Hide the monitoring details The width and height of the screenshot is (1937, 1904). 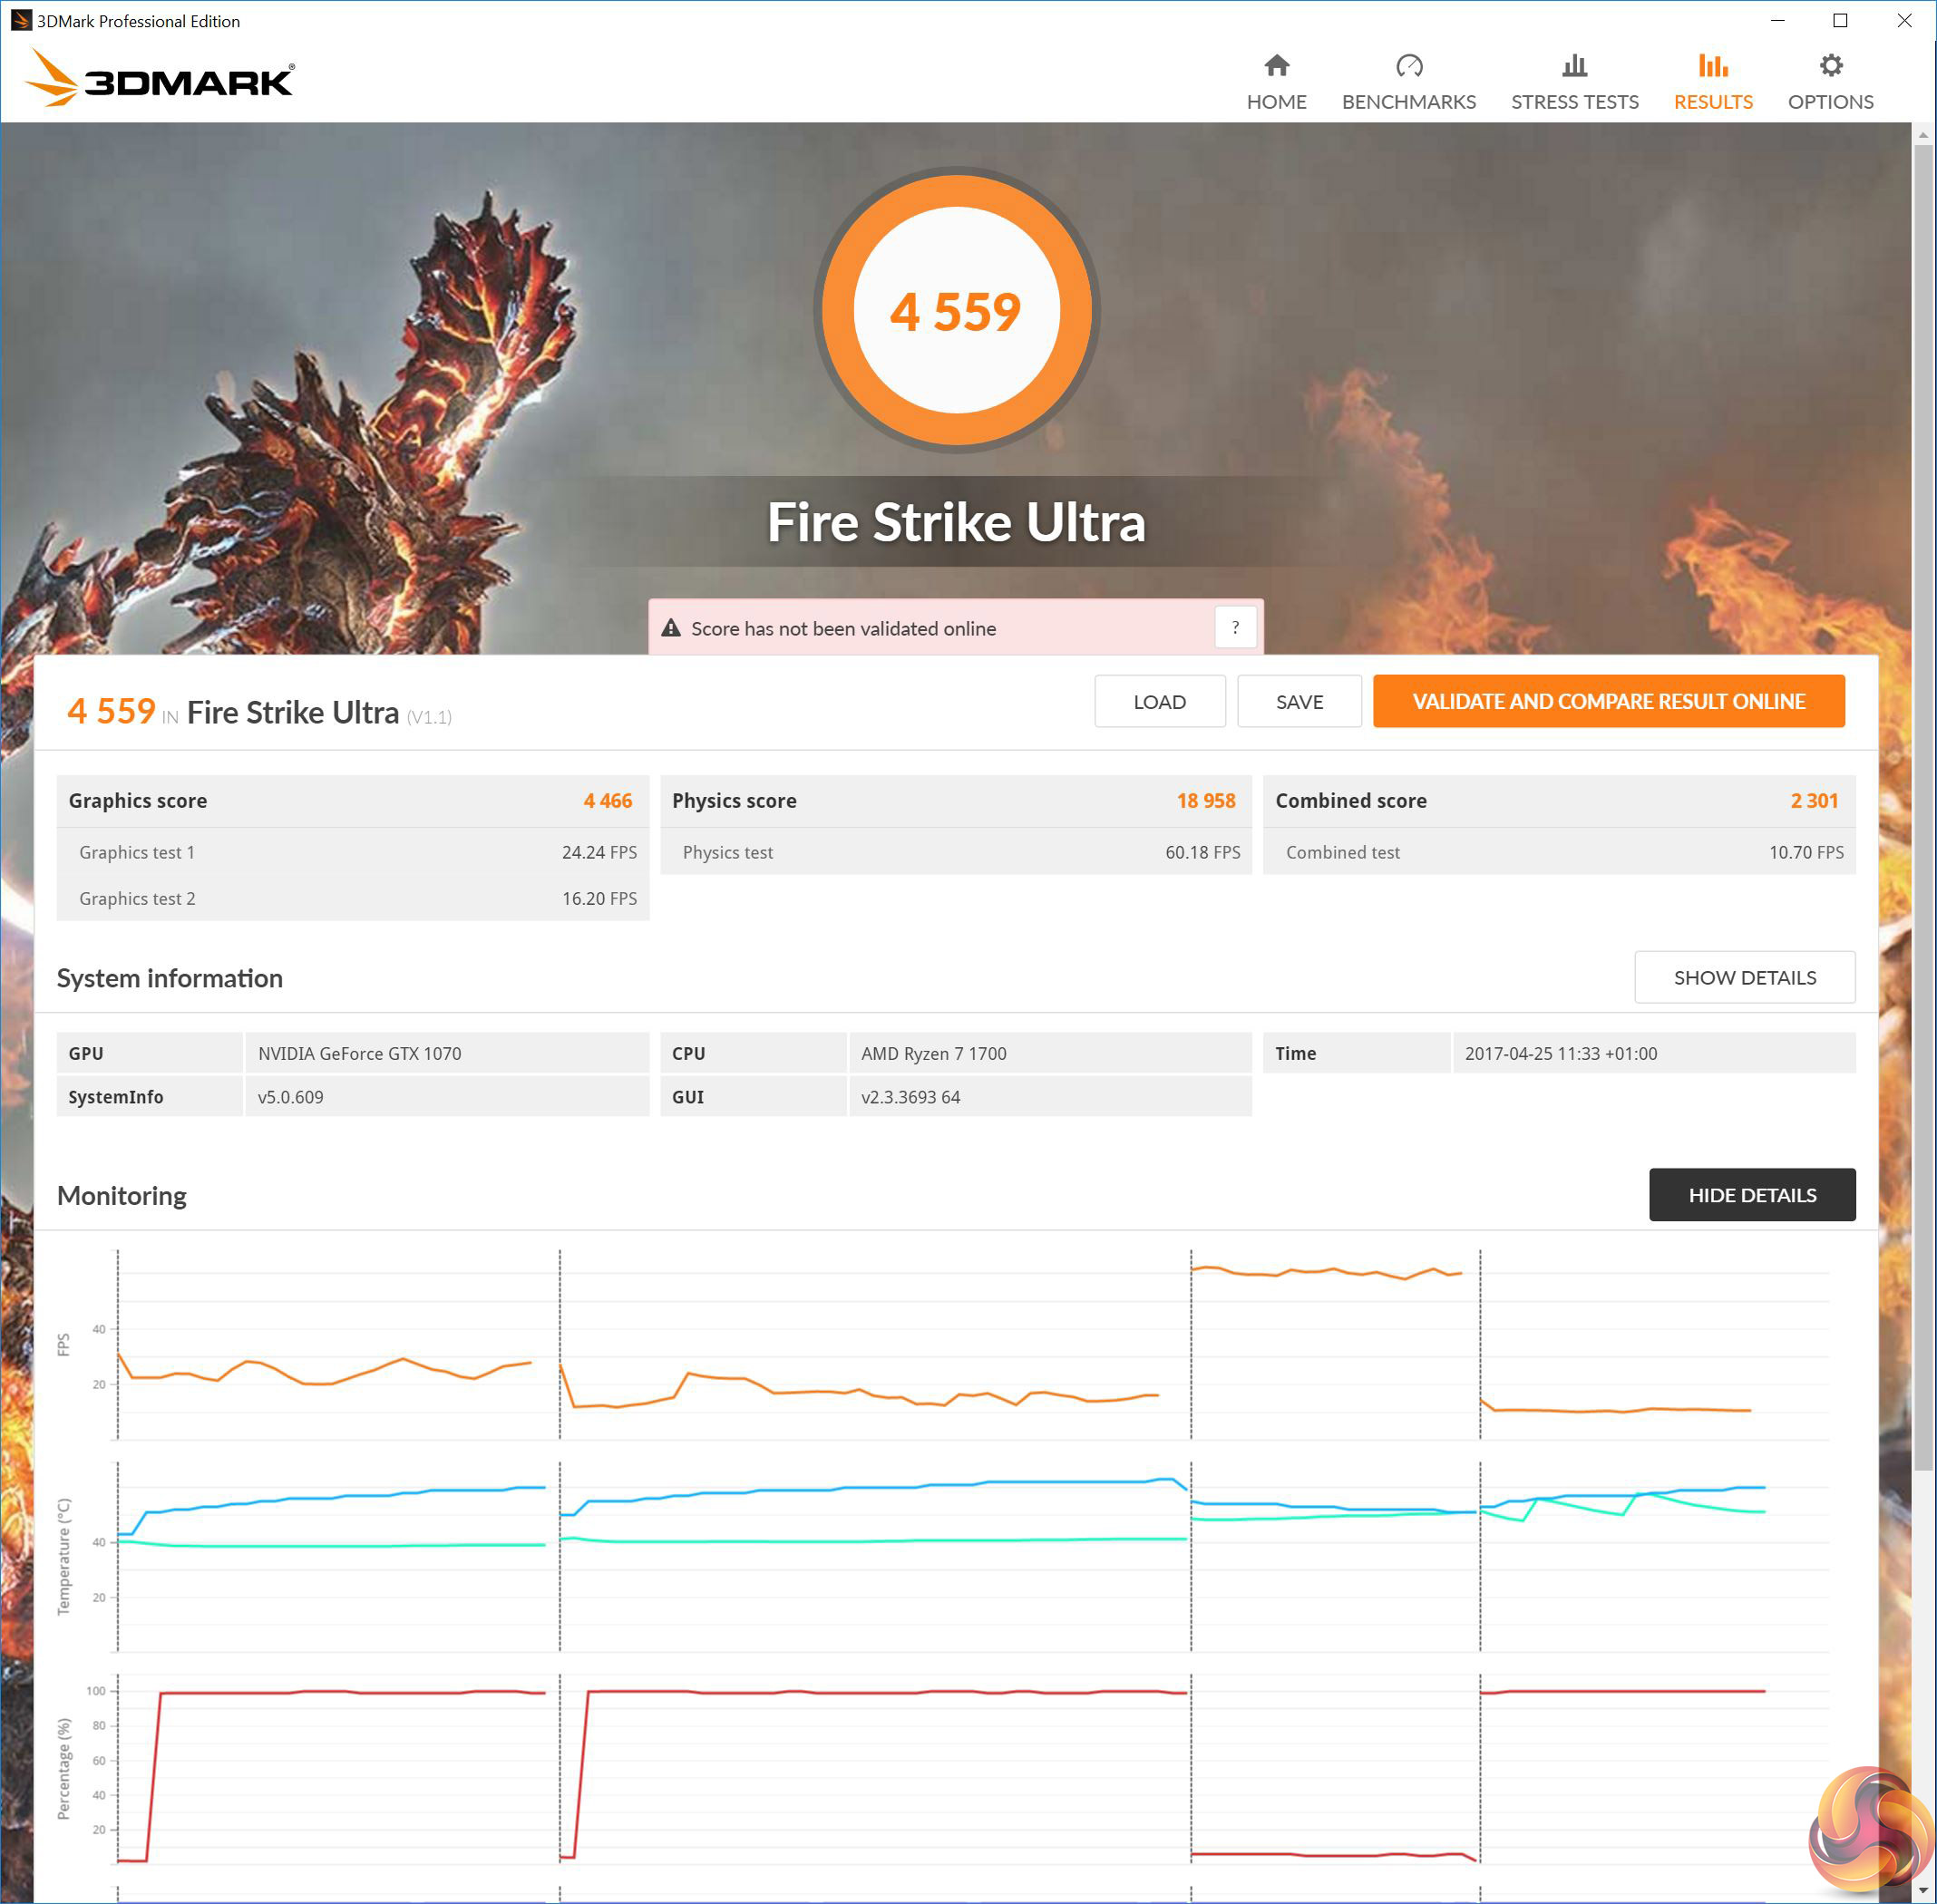1751,1194
